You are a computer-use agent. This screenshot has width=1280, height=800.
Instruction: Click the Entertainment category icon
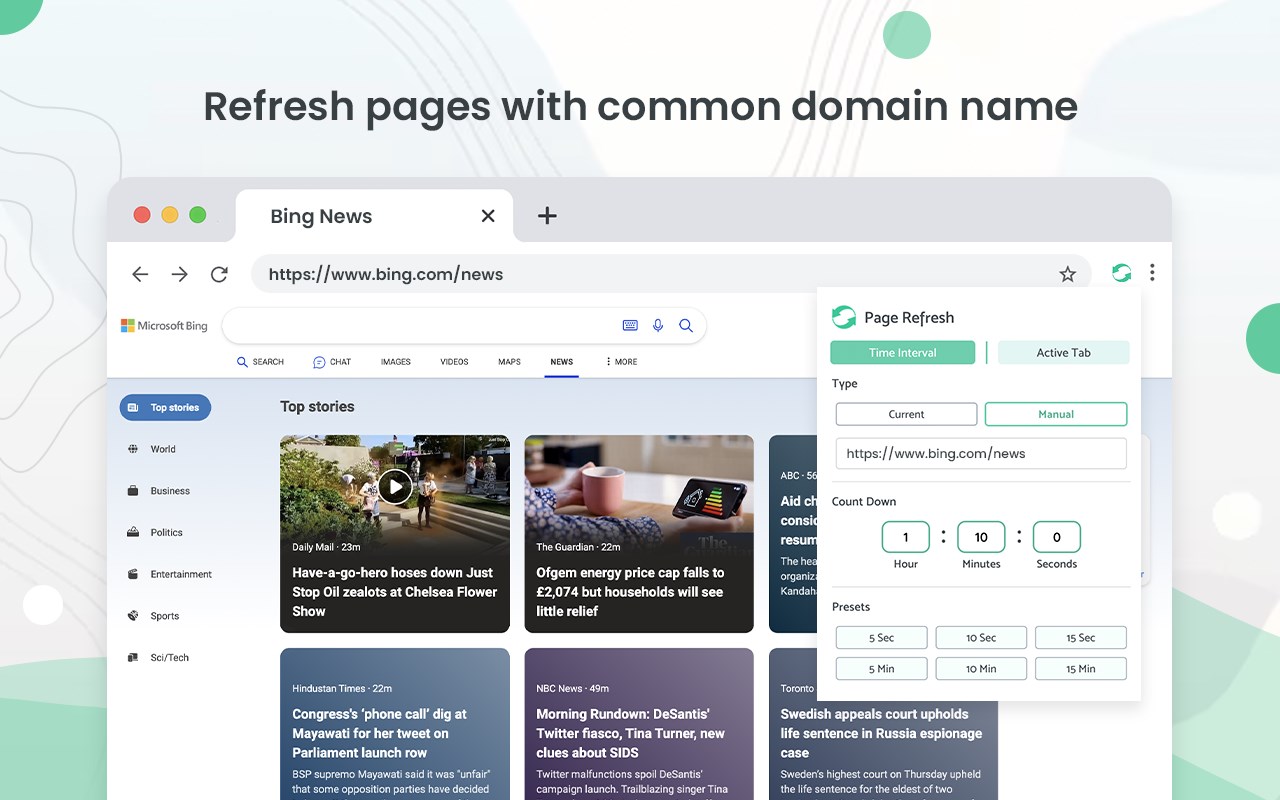tap(133, 574)
